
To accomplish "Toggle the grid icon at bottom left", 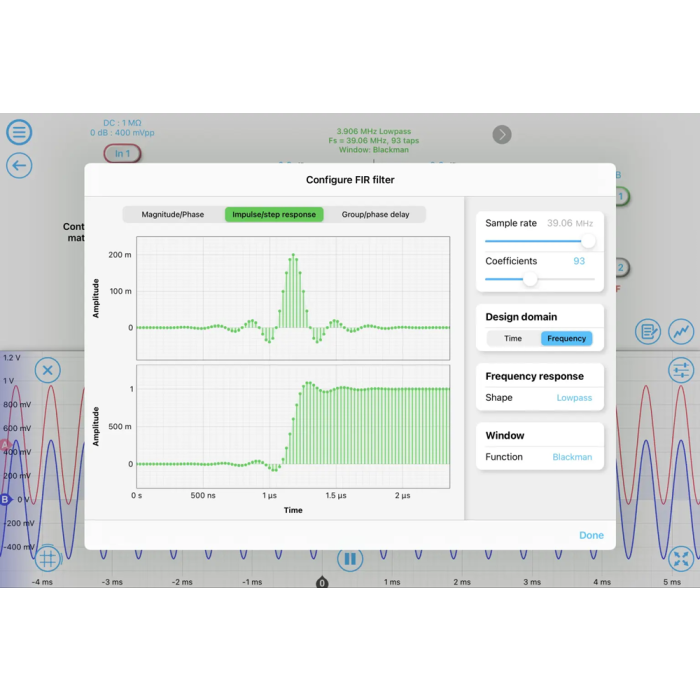I will (x=48, y=558).
